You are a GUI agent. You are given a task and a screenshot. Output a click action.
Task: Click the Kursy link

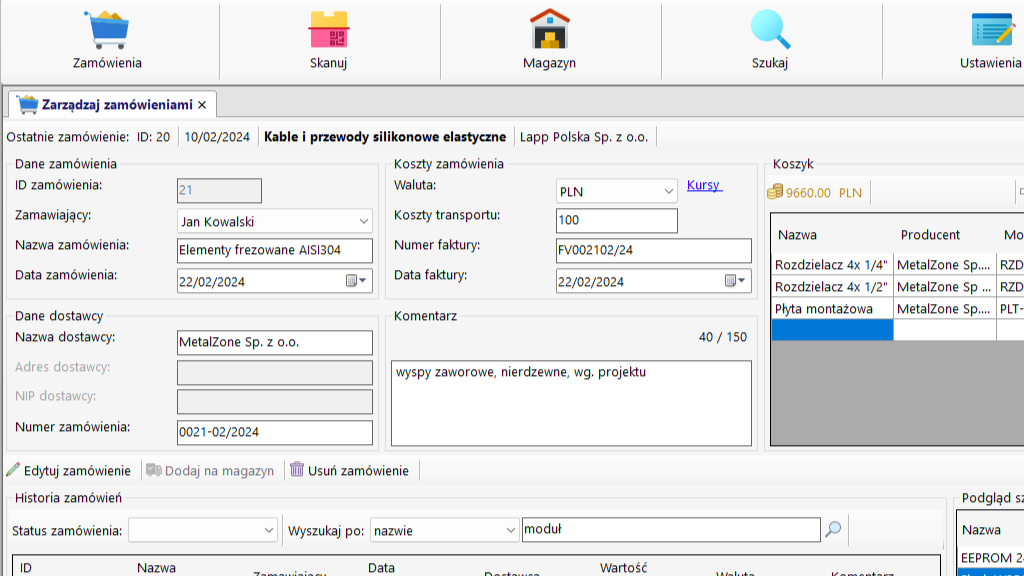(704, 185)
